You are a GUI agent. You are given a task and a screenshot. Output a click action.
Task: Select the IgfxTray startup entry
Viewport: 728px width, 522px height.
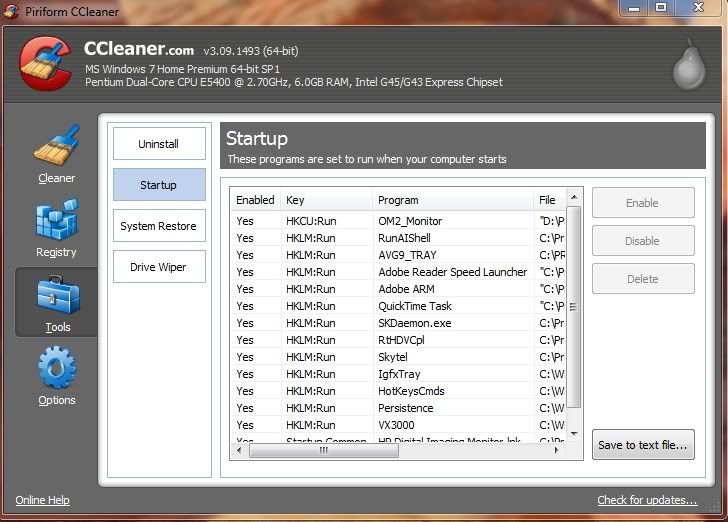point(398,374)
